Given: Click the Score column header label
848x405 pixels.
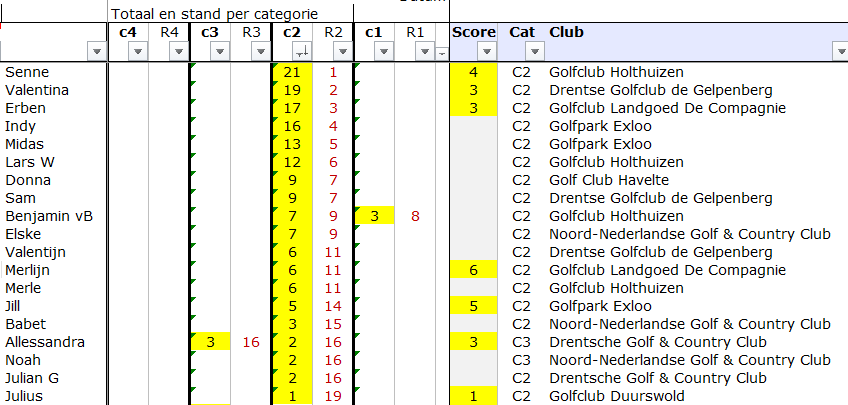Looking at the screenshot, I should [x=474, y=32].
